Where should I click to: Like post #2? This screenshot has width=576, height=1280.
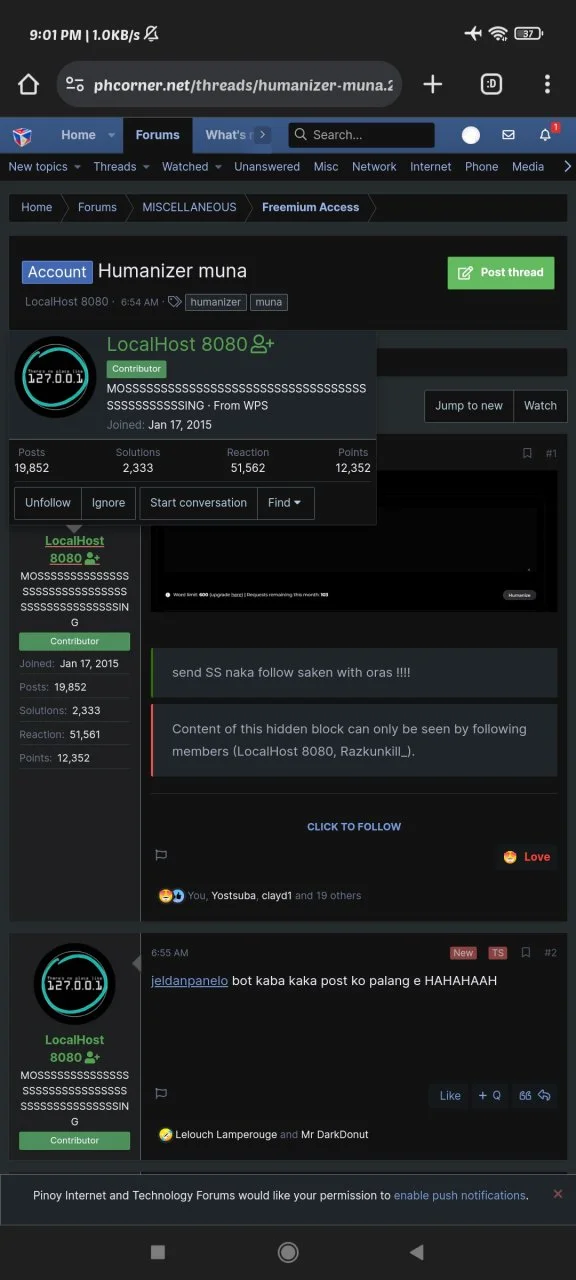pos(450,1096)
